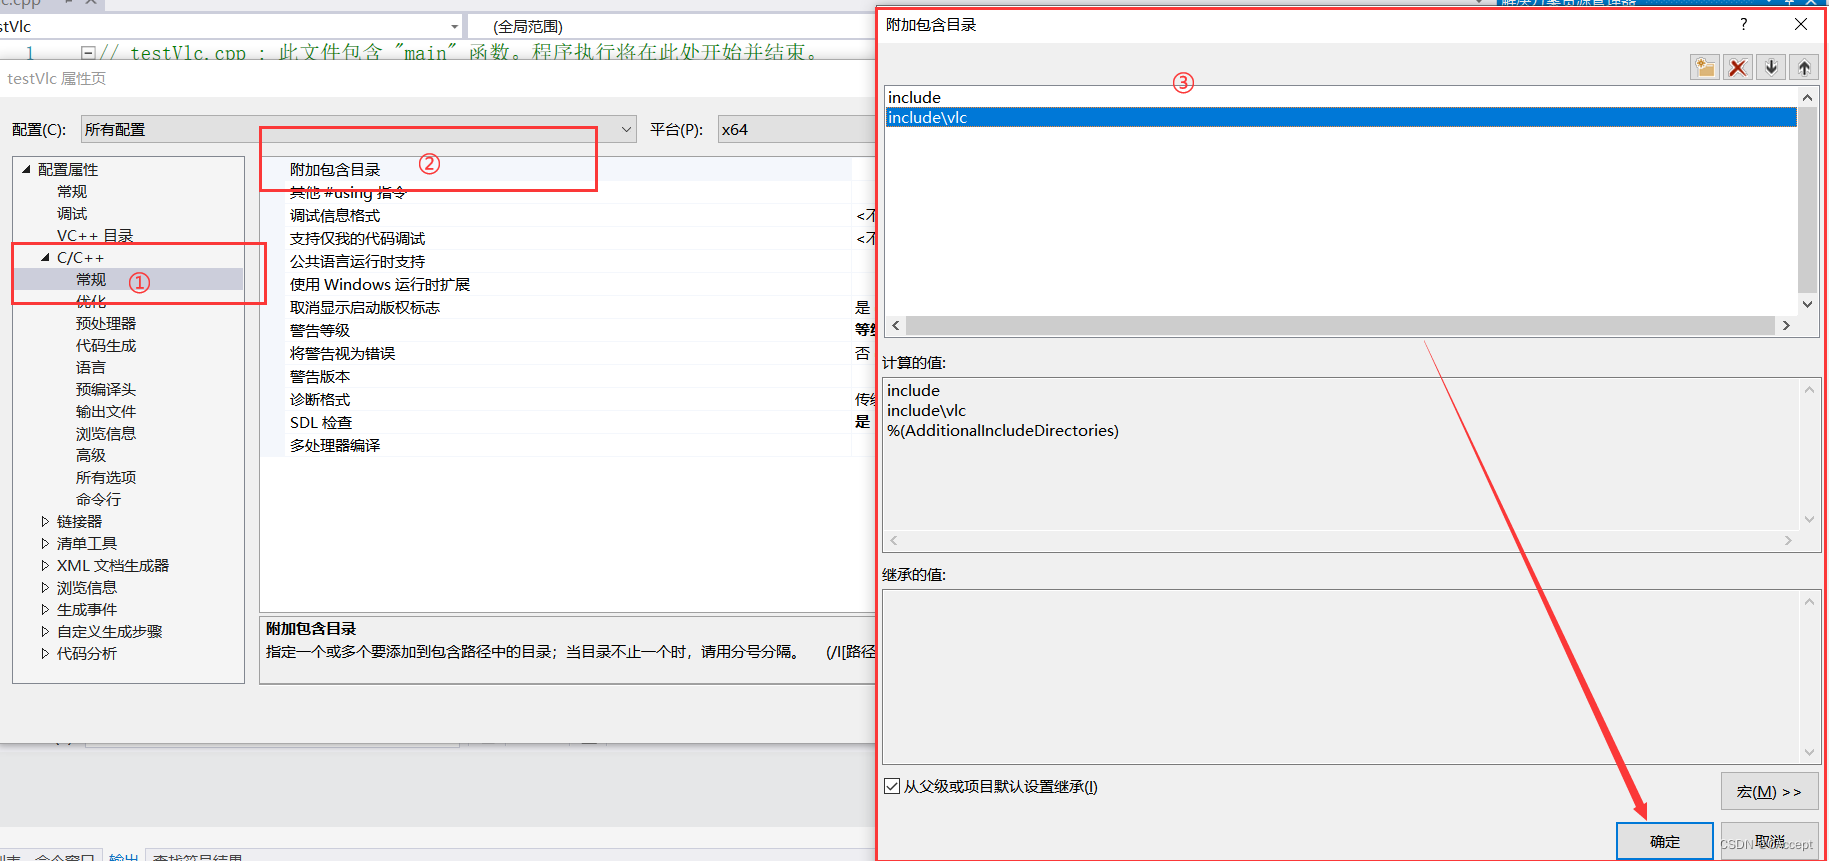The width and height of the screenshot is (1829, 861).
Task: Click the 支持仅我的代码调试 property
Action: pos(568,238)
